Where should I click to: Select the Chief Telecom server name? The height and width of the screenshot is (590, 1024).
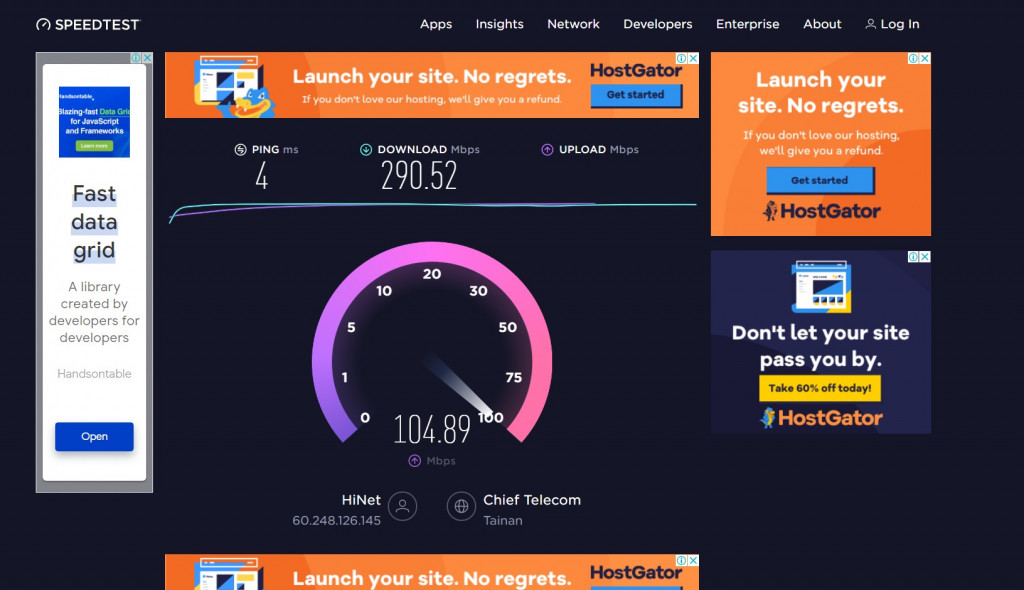tap(532, 500)
